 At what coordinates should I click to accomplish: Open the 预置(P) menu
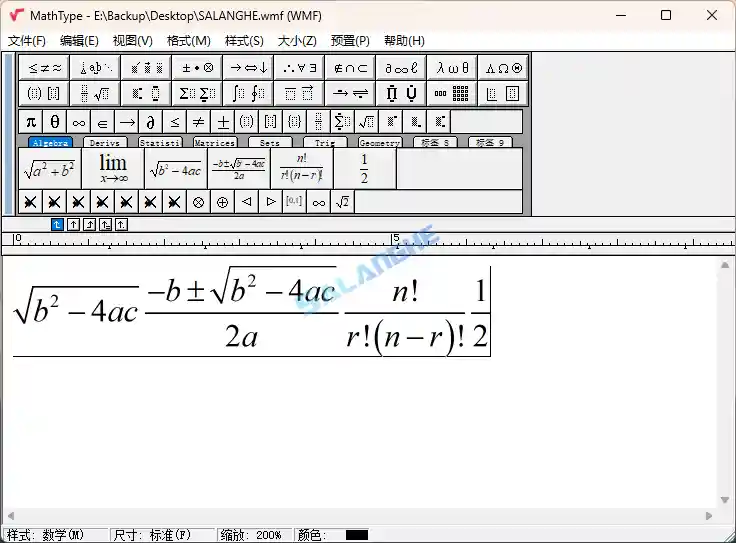350,41
